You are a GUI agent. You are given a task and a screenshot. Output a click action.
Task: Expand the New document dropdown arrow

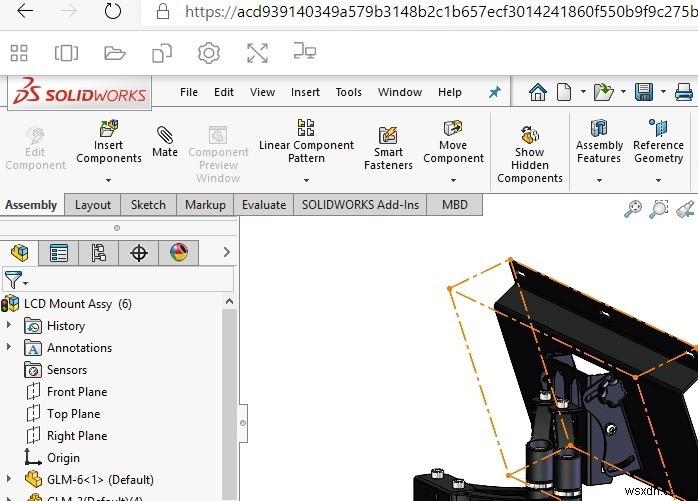(583, 92)
